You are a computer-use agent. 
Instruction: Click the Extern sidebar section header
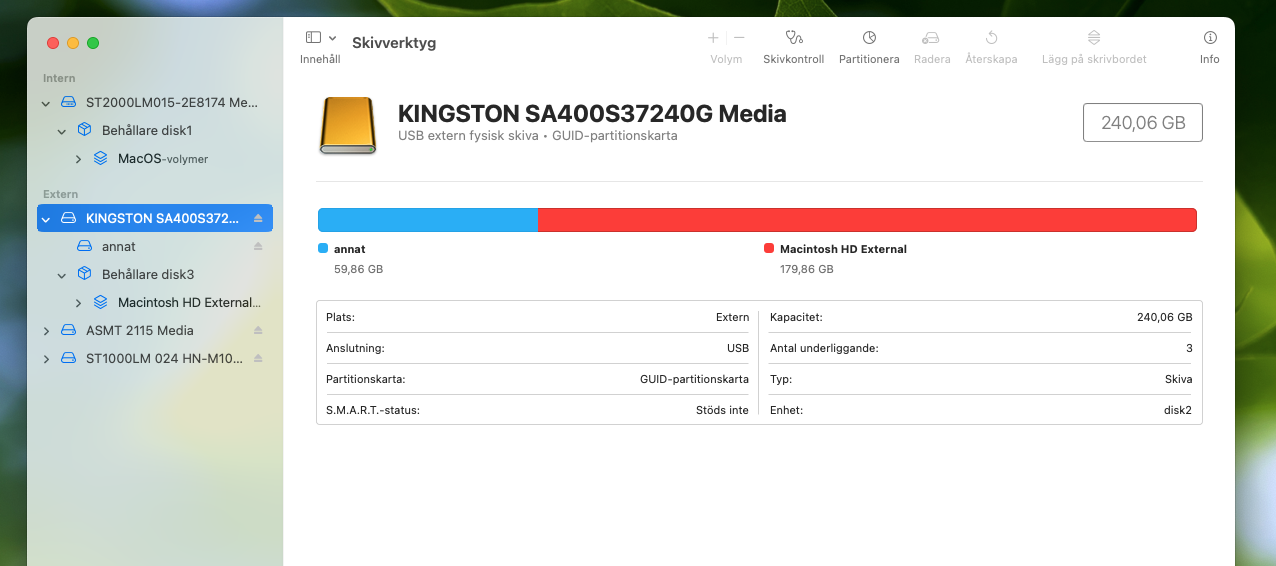pyautogui.click(x=60, y=194)
